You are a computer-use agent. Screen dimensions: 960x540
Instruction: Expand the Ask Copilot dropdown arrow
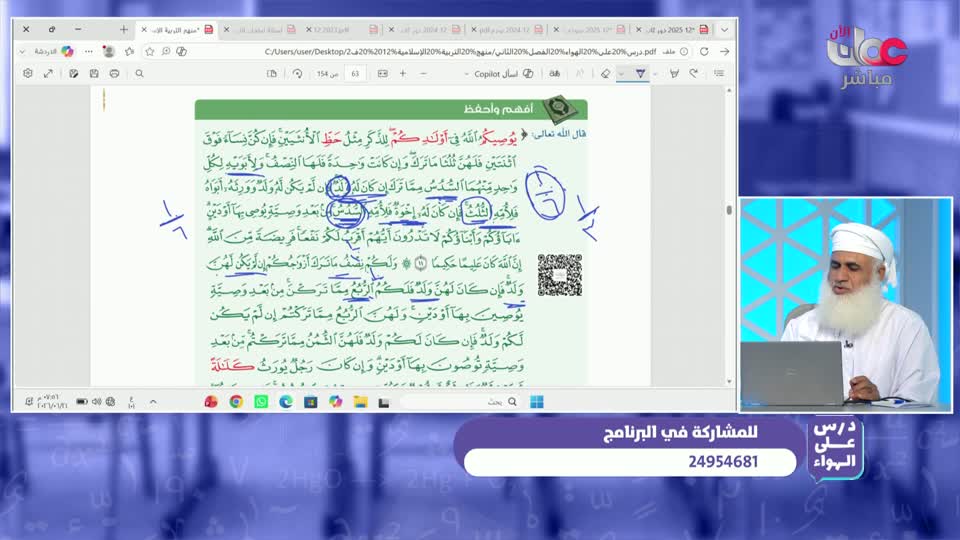tap(467, 74)
